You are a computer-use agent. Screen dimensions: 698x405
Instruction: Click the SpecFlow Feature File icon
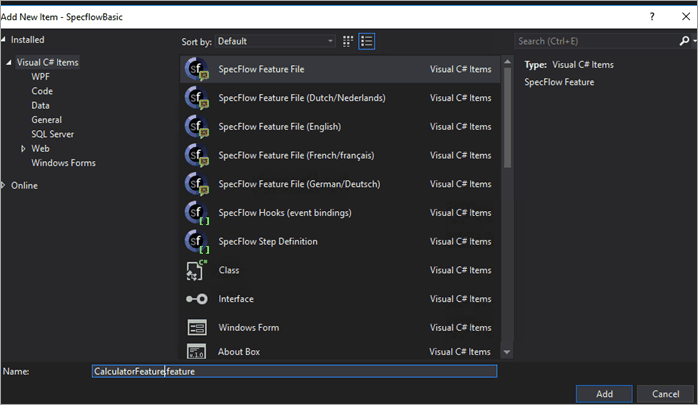pos(197,69)
